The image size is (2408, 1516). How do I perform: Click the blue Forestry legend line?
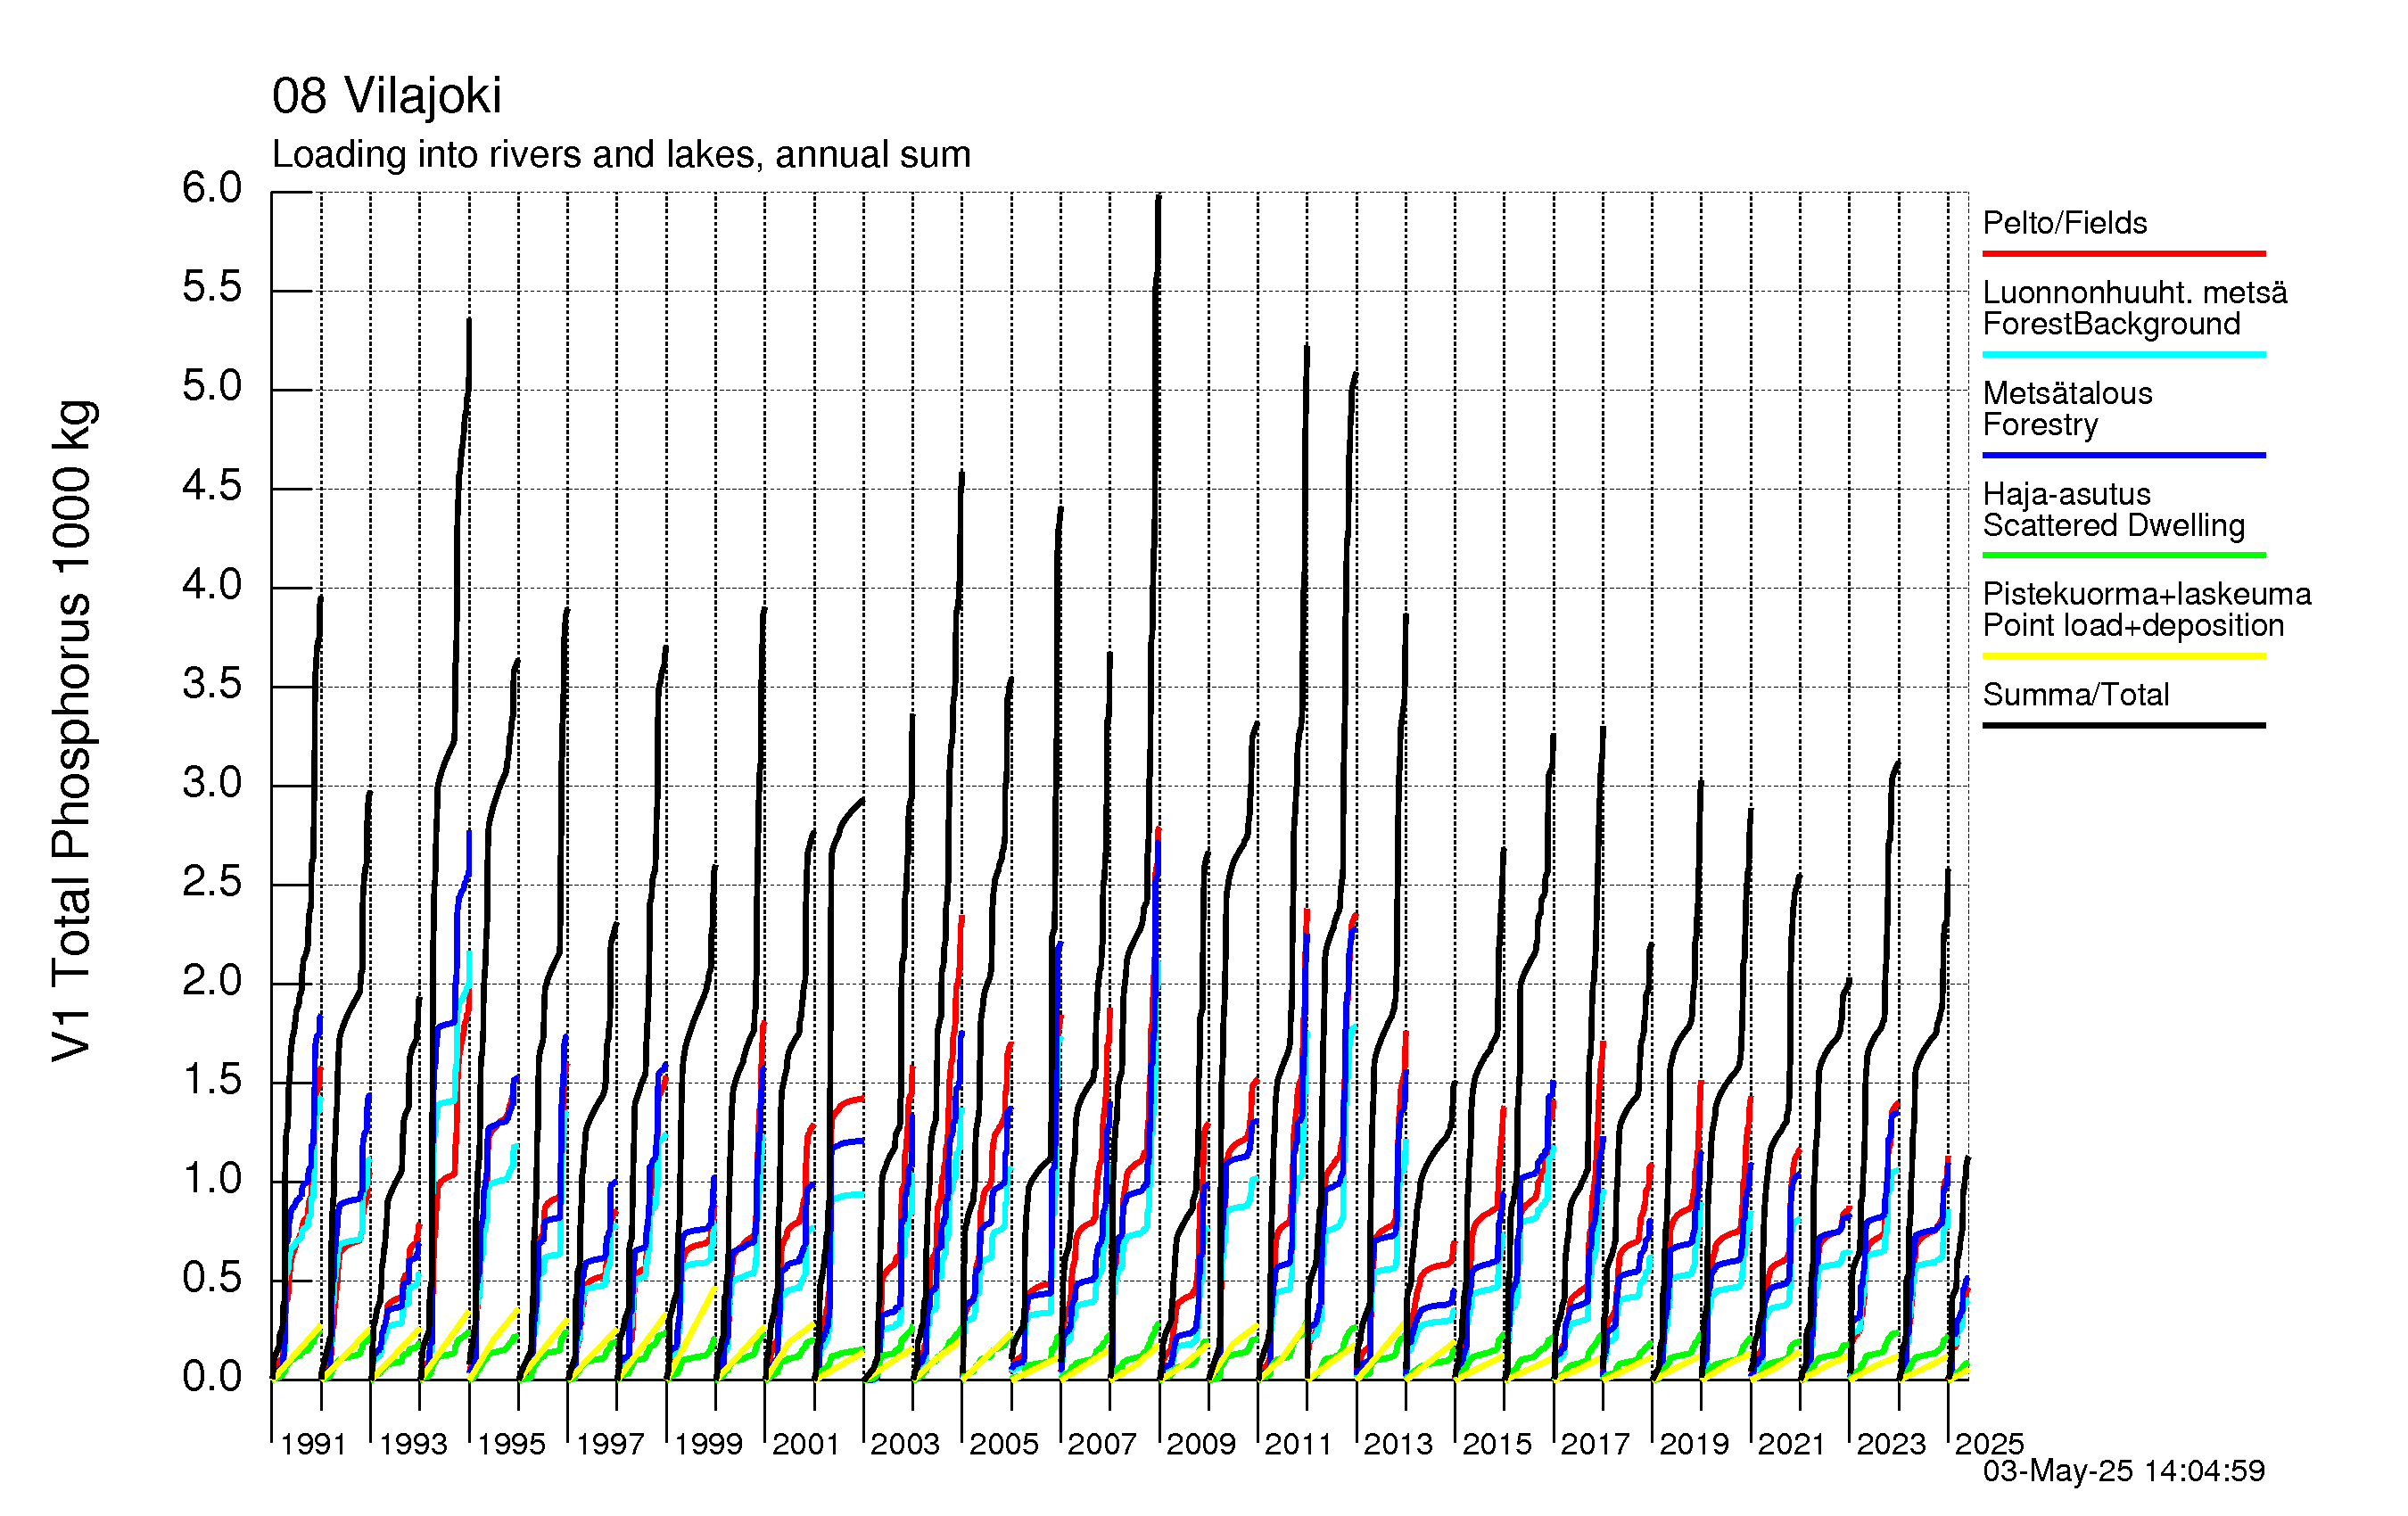point(2124,455)
